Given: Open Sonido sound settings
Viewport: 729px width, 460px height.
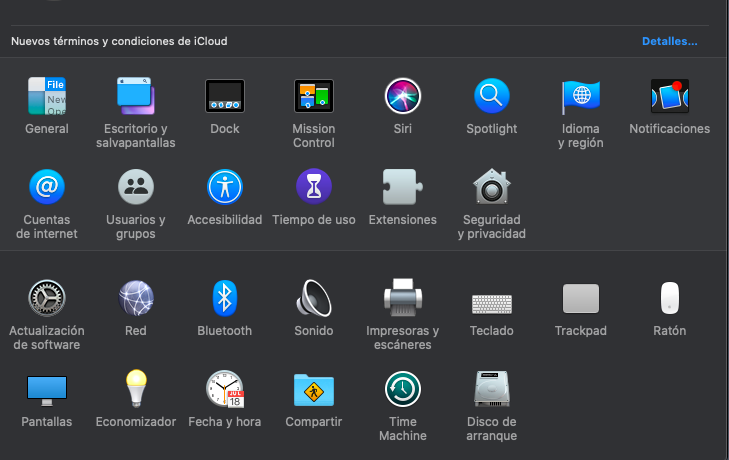Looking at the screenshot, I should tap(314, 298).
